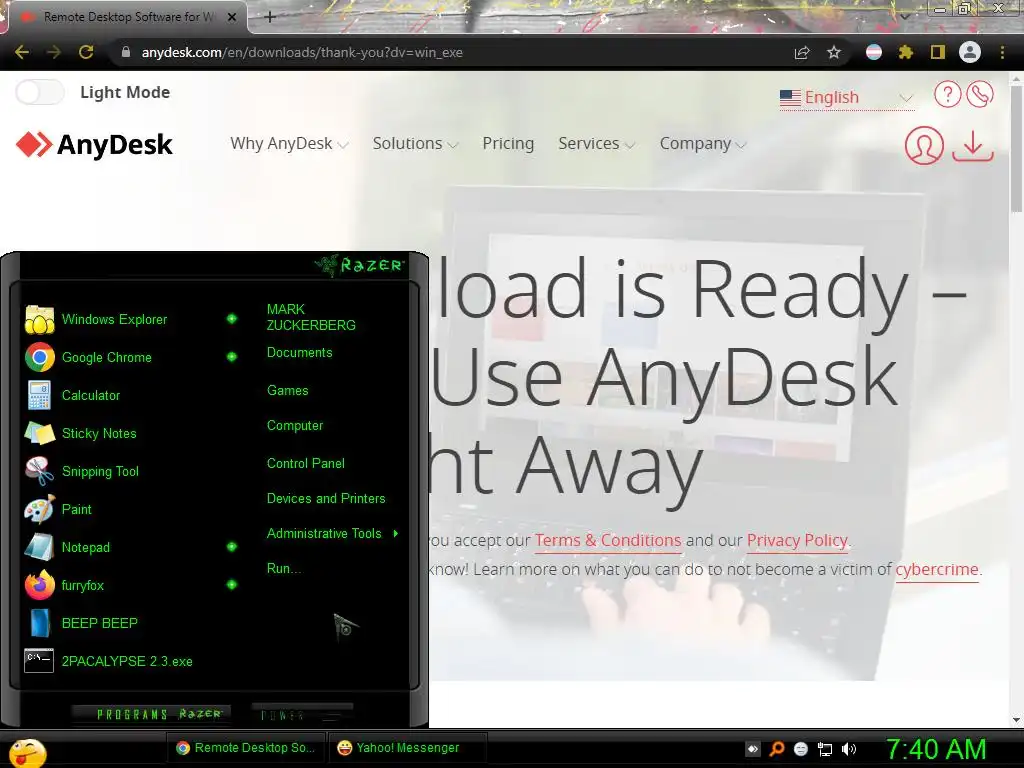Image resolution: width=1024 pixels, height=768 pixels.
Task: Open the Chrome profile avatar
Action: [x=970, y=52]
